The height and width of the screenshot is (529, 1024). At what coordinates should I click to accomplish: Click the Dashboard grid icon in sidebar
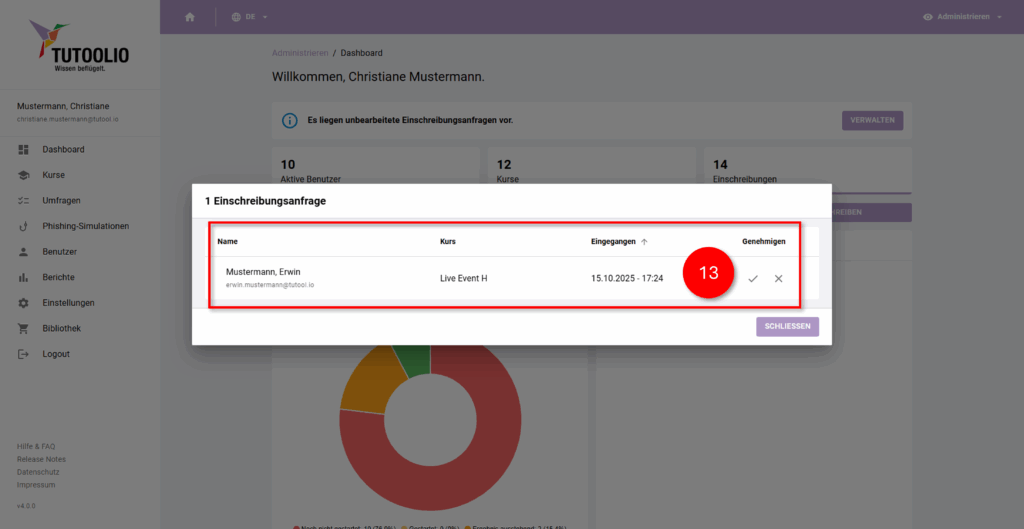(x=23, y=150)
